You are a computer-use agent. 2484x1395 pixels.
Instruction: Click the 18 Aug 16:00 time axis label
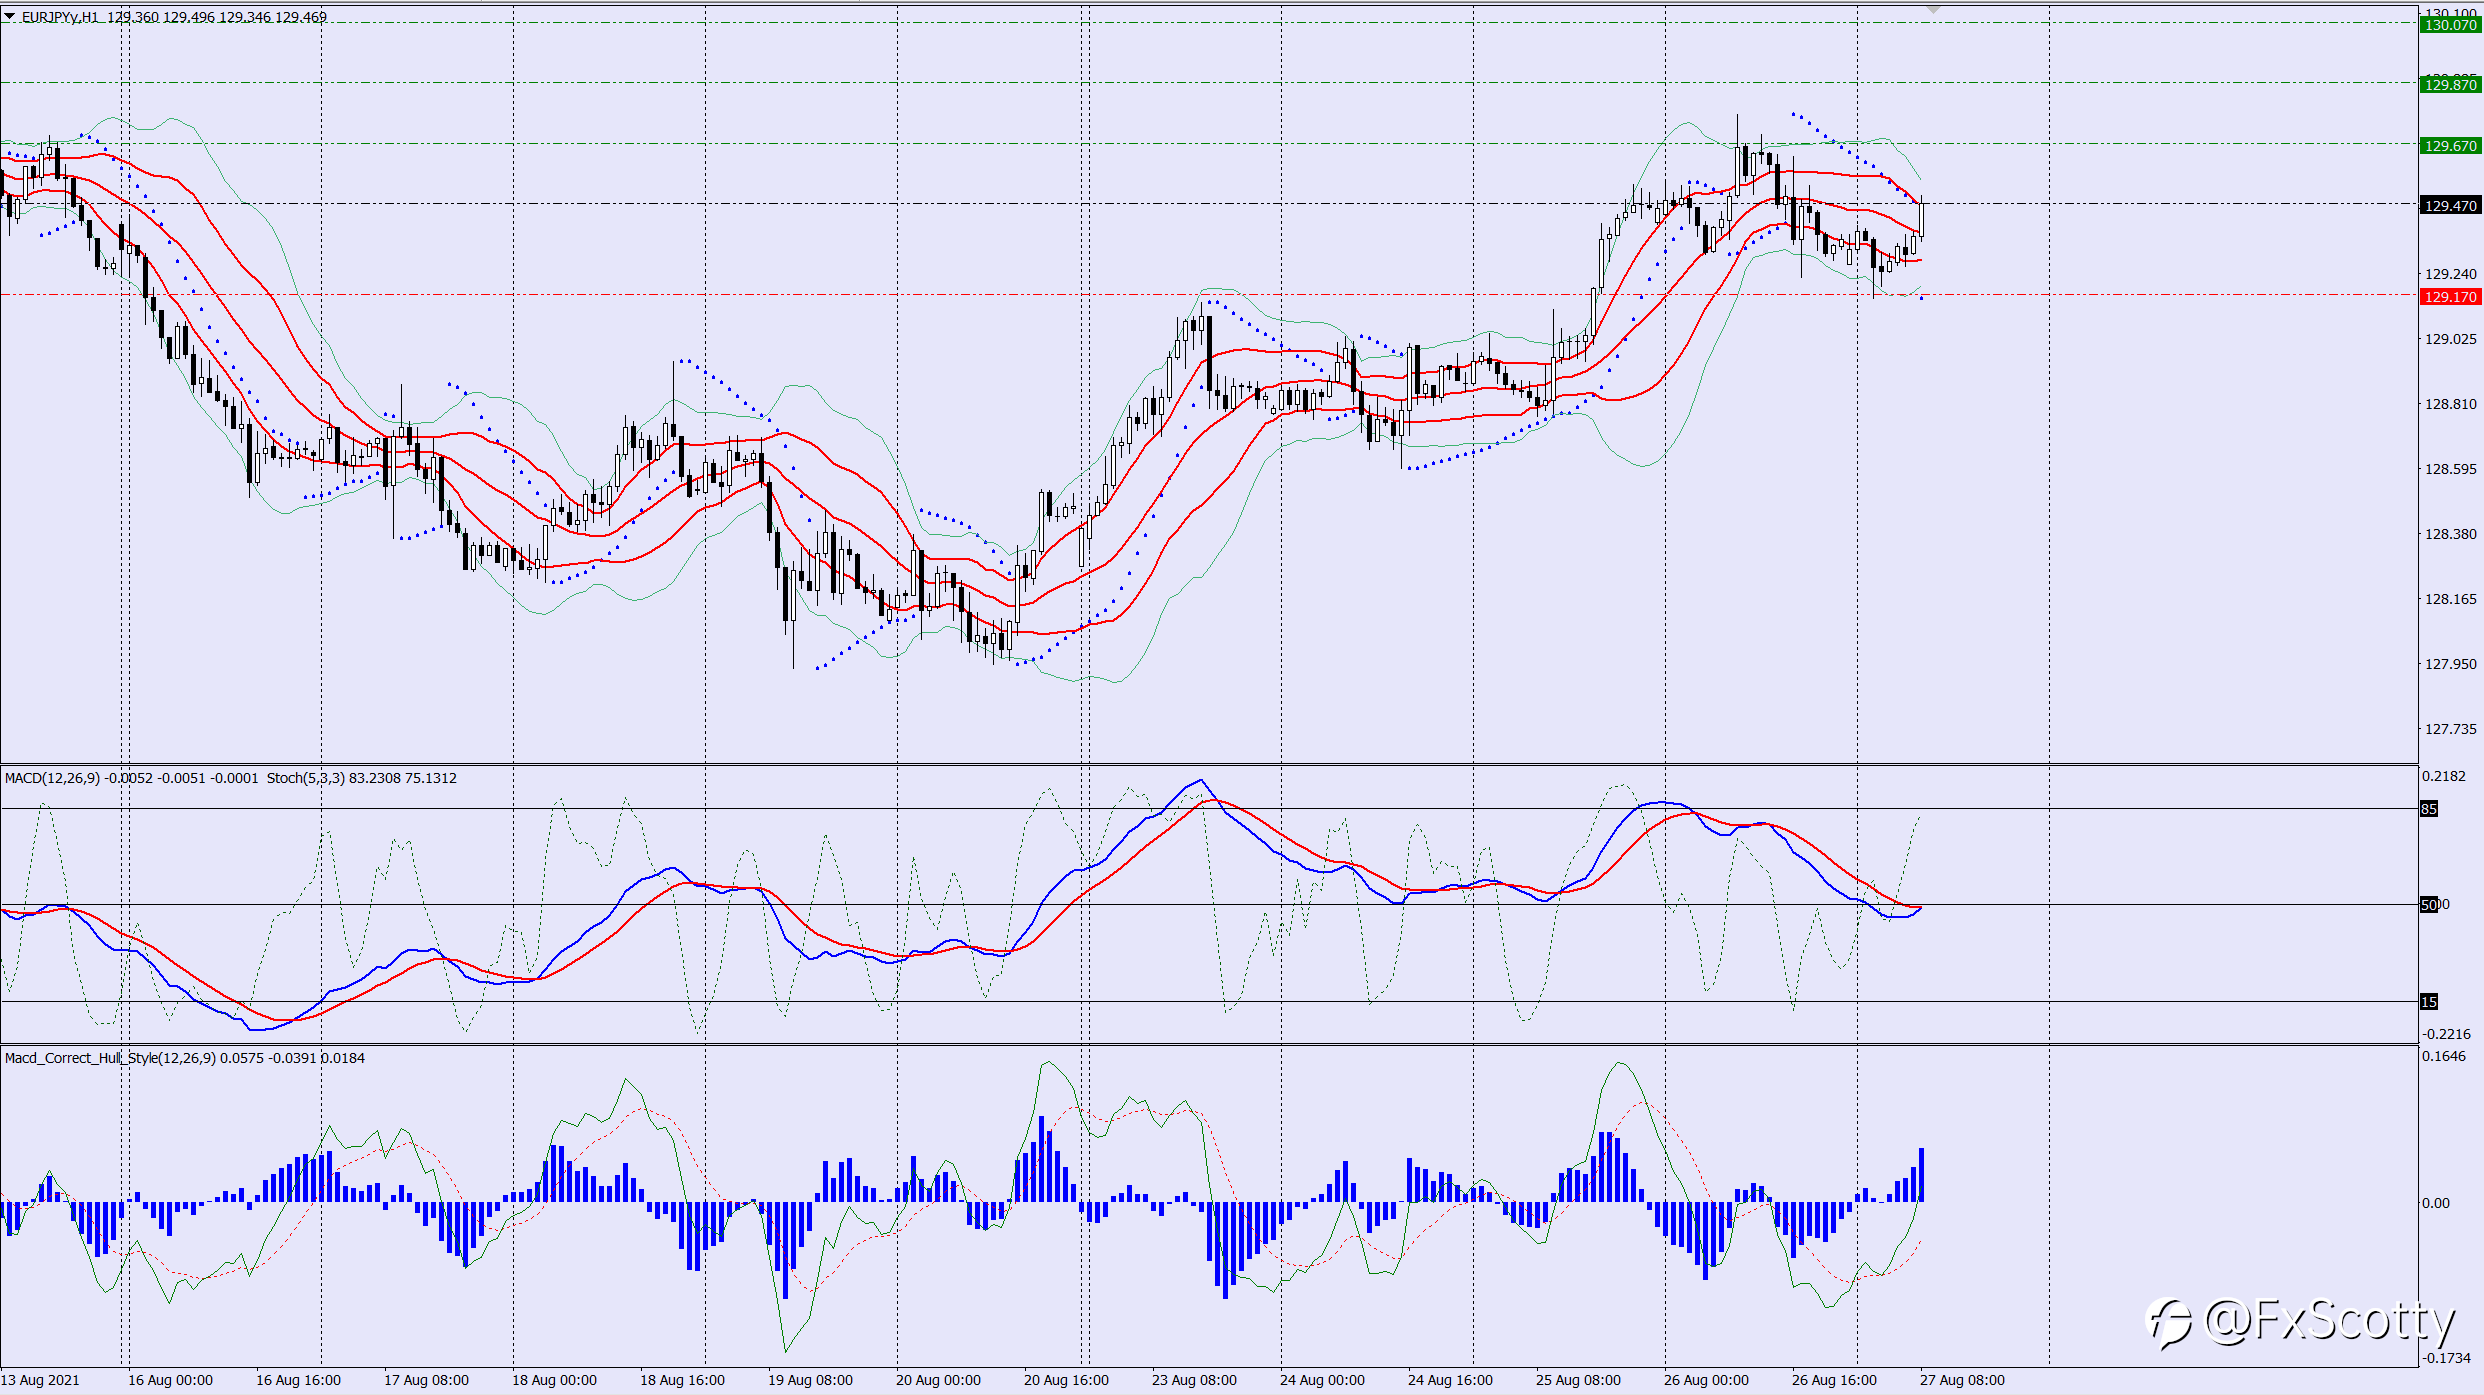[682, 1380]
